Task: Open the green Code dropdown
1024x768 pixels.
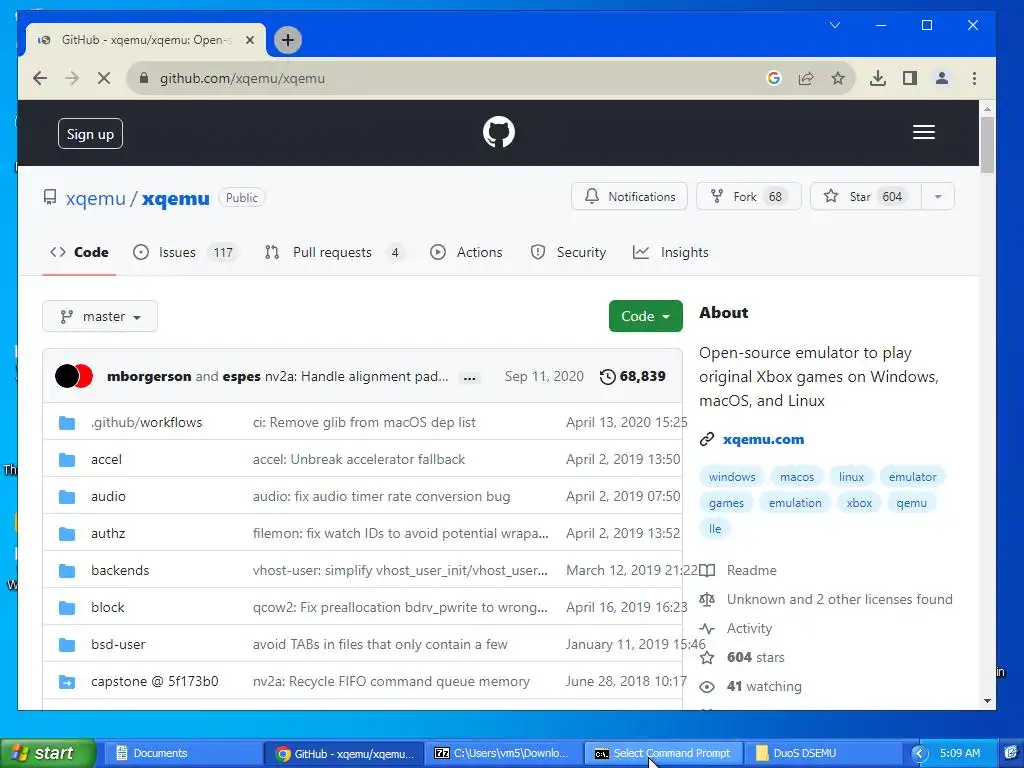Action: click(x=645, y=316)
